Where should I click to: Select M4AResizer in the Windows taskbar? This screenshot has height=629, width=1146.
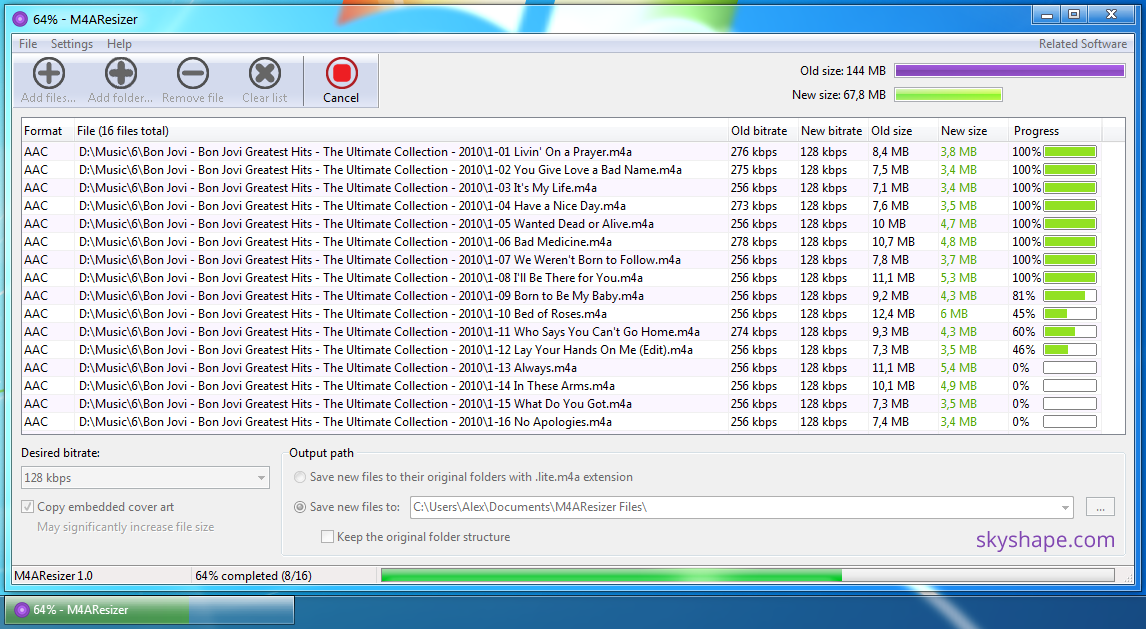(150, 609)
